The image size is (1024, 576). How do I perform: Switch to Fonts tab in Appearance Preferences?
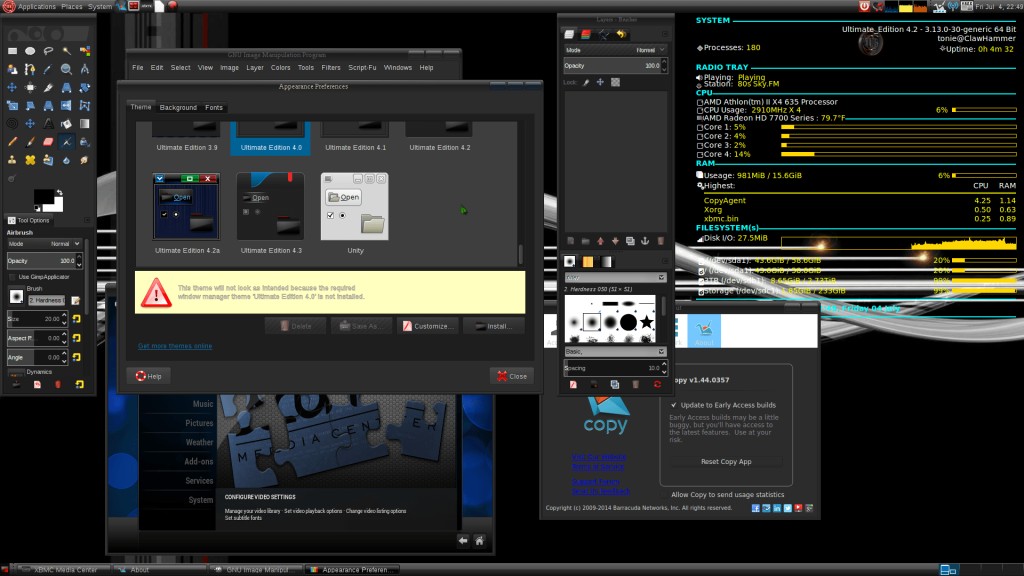tap(214, 108)
